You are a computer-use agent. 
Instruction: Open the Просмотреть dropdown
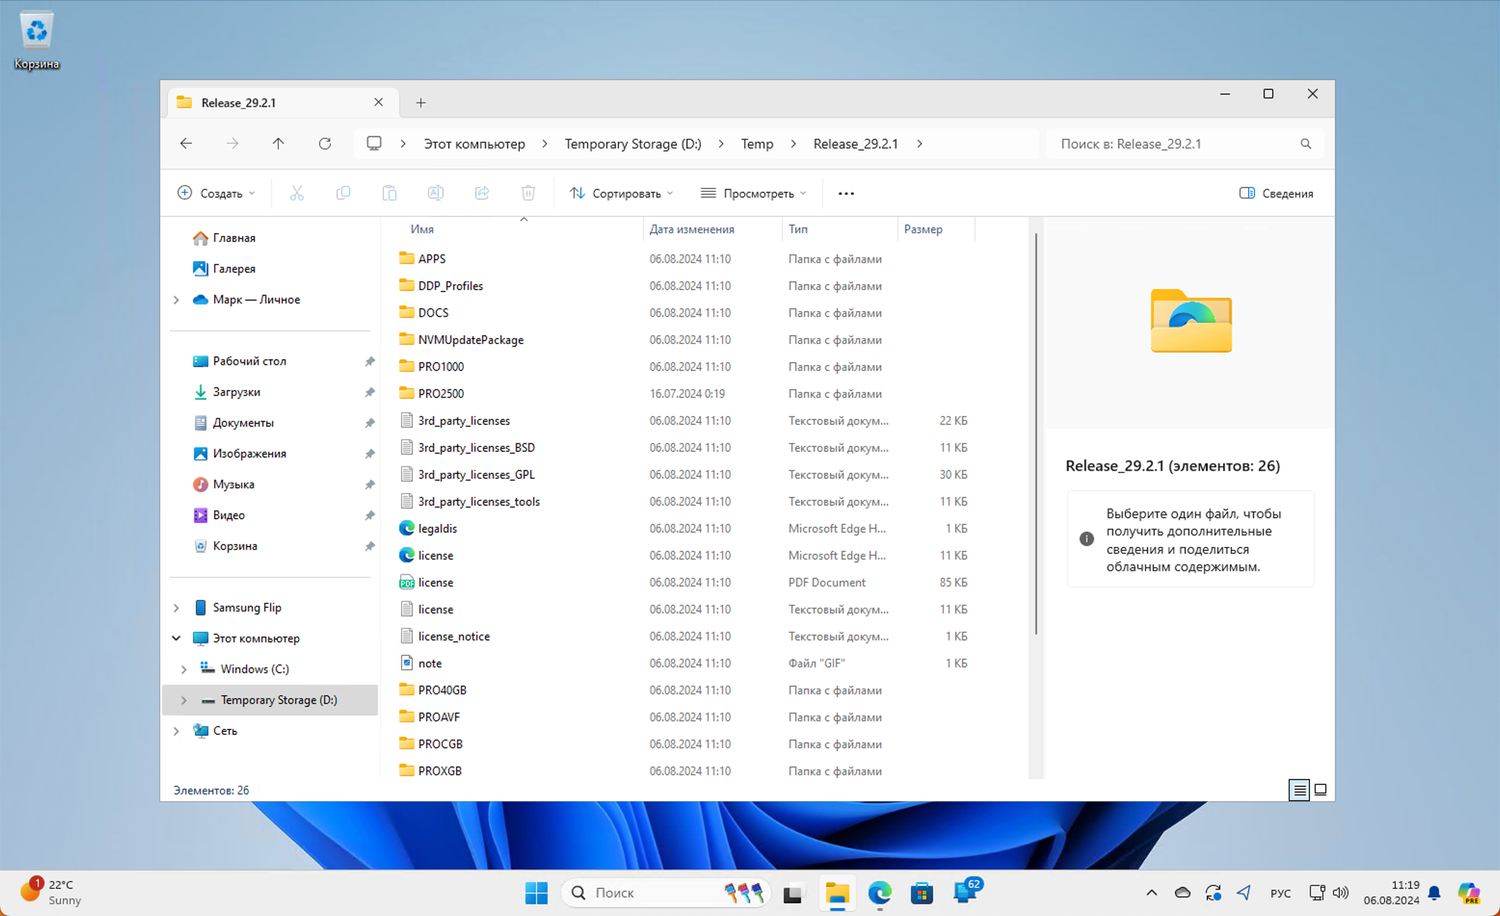[x=753, y=193]
